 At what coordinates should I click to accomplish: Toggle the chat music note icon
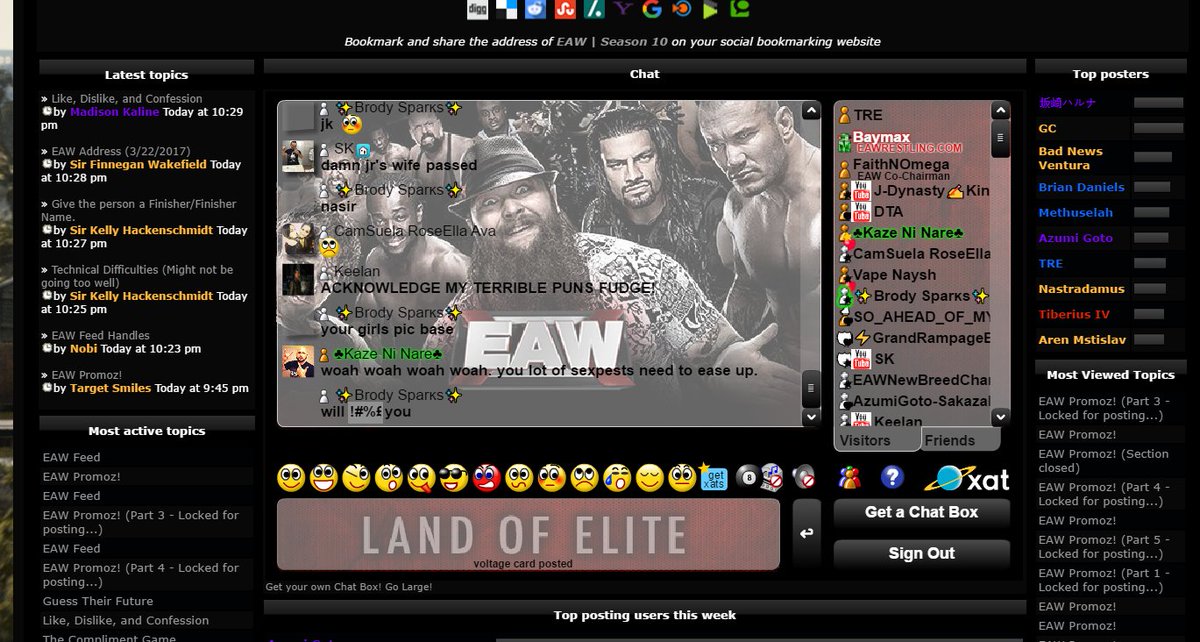[772, 476]
